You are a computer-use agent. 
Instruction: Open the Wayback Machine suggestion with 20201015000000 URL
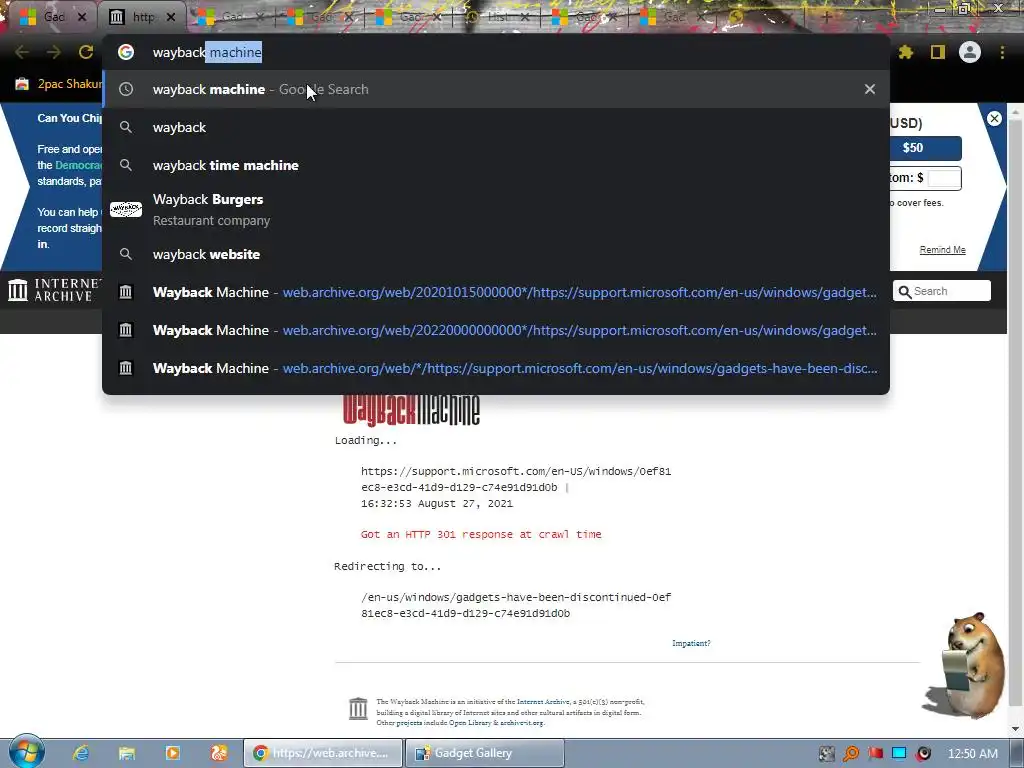(x=496, y=292)
